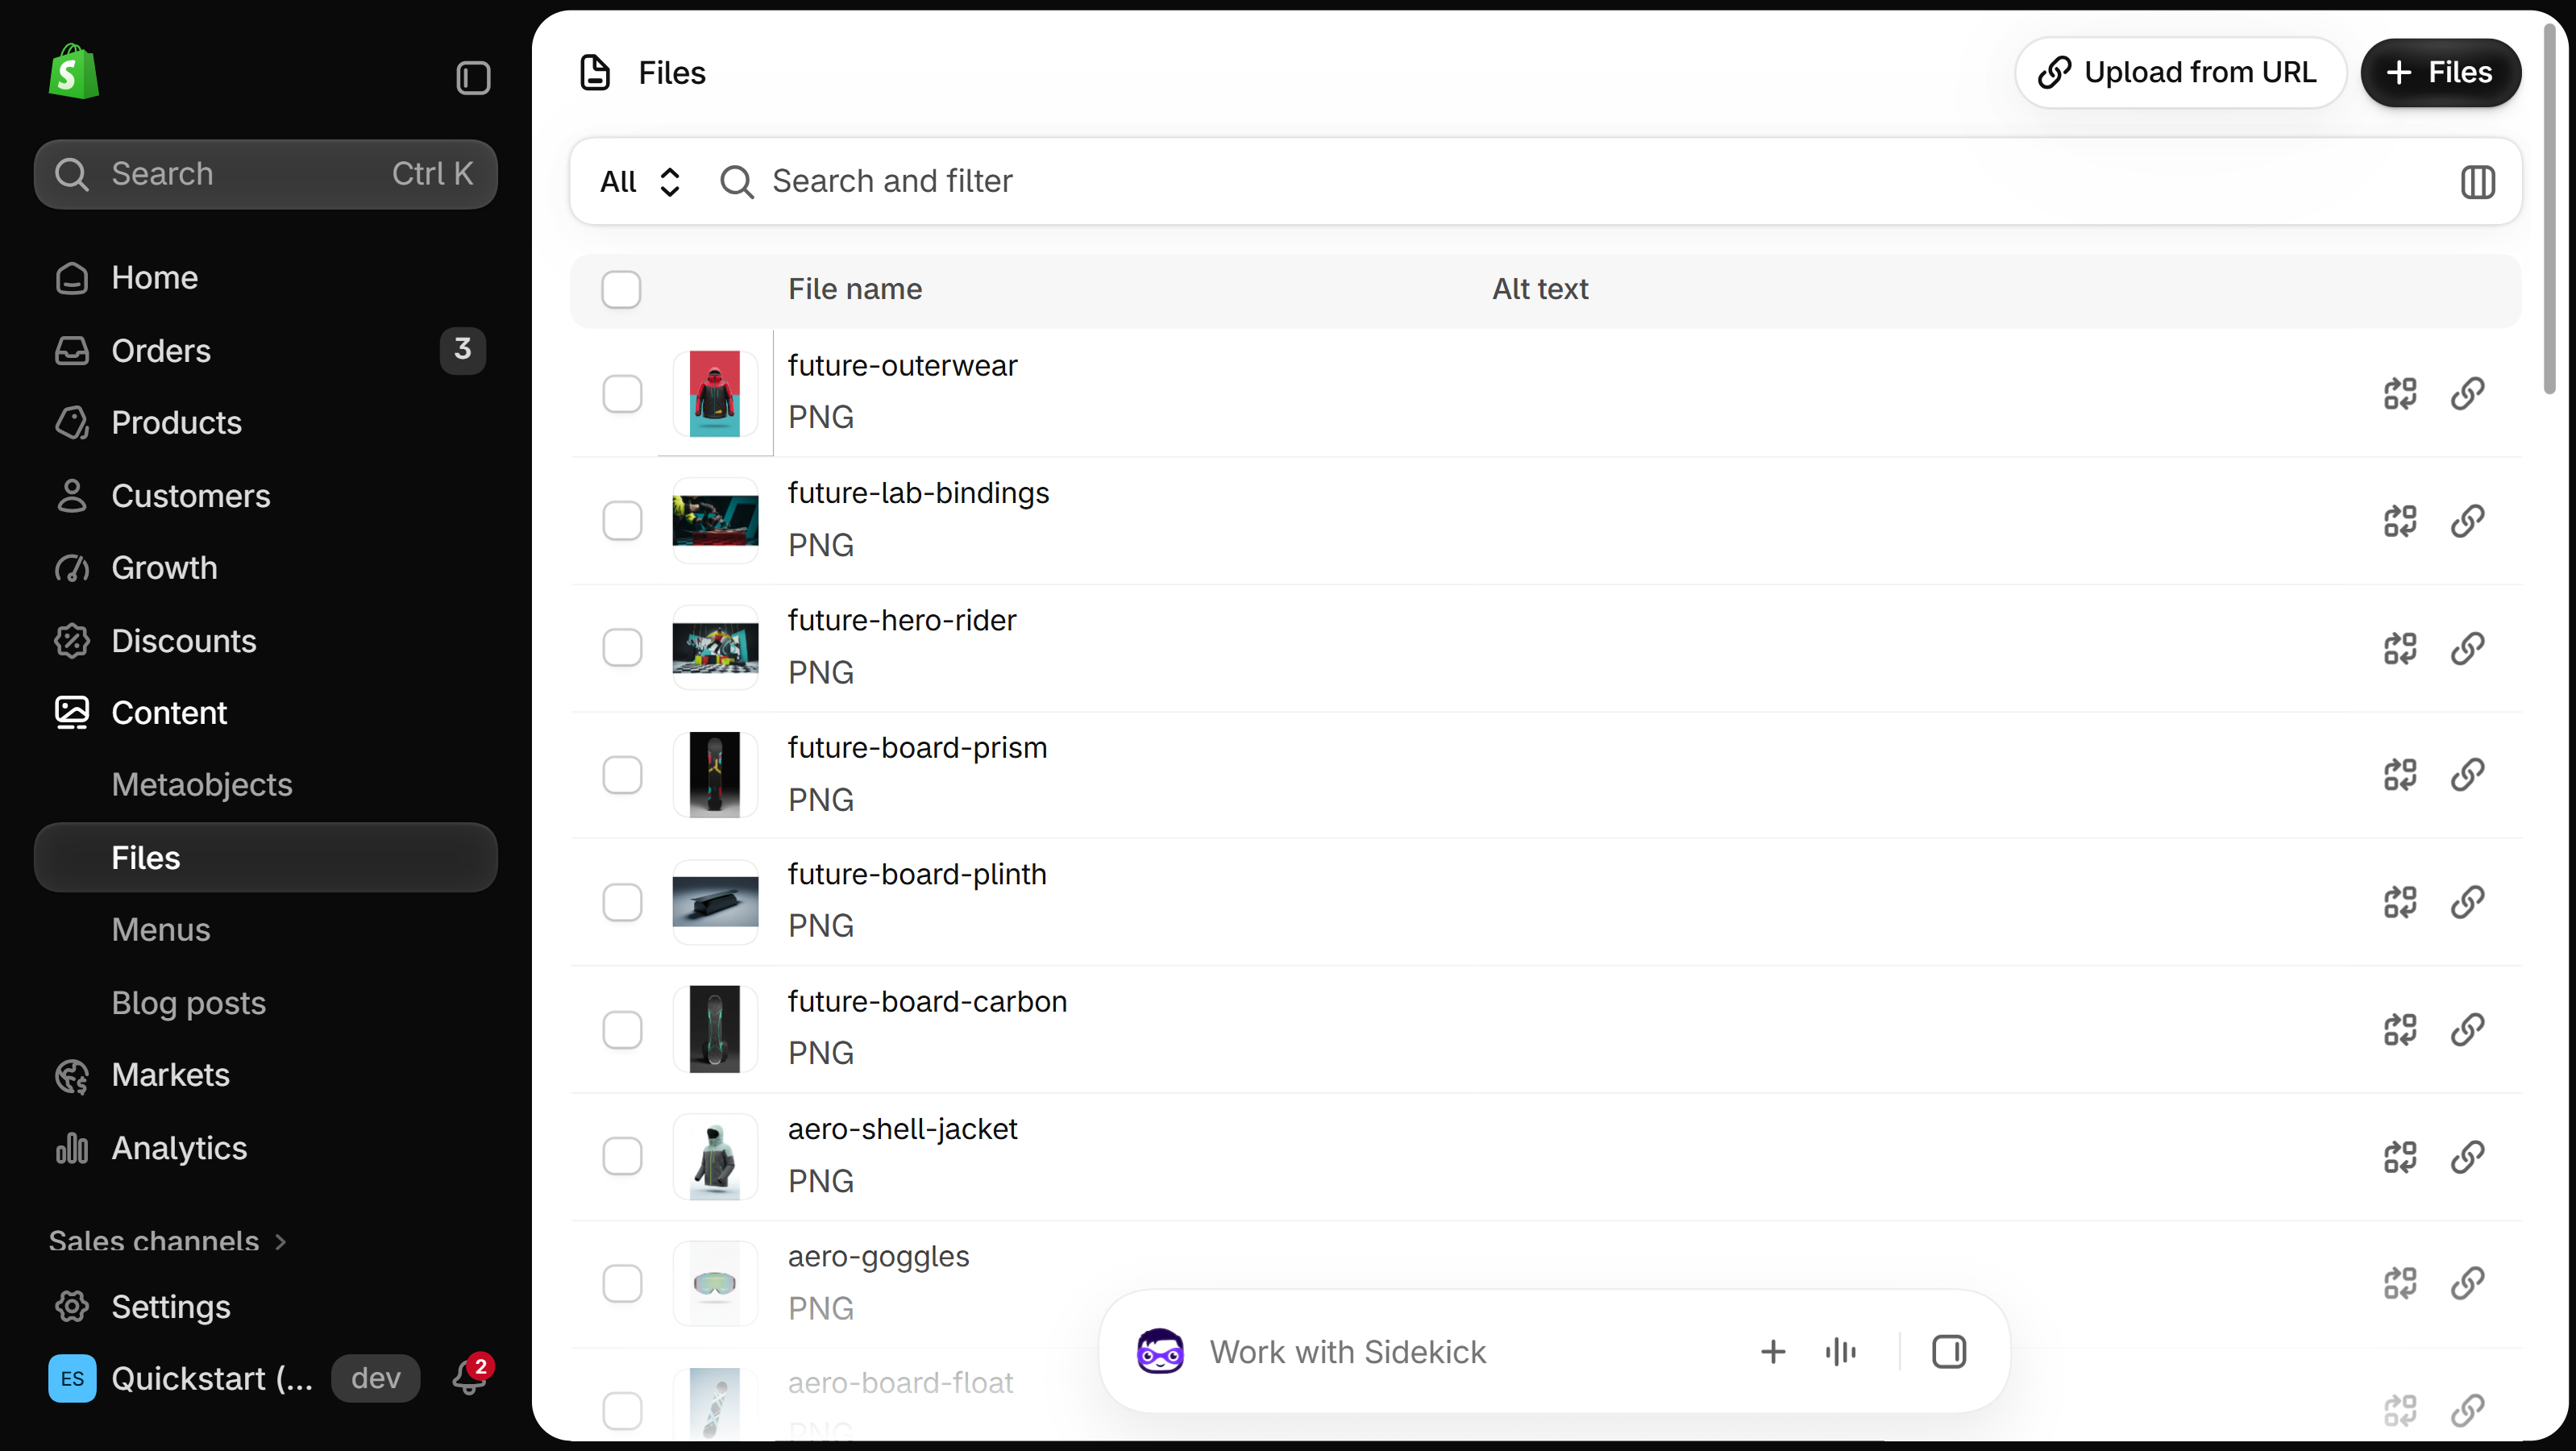2576x1451 pixels.
Task: Click the Sidekick avatar icon
Action: 1160,1352
